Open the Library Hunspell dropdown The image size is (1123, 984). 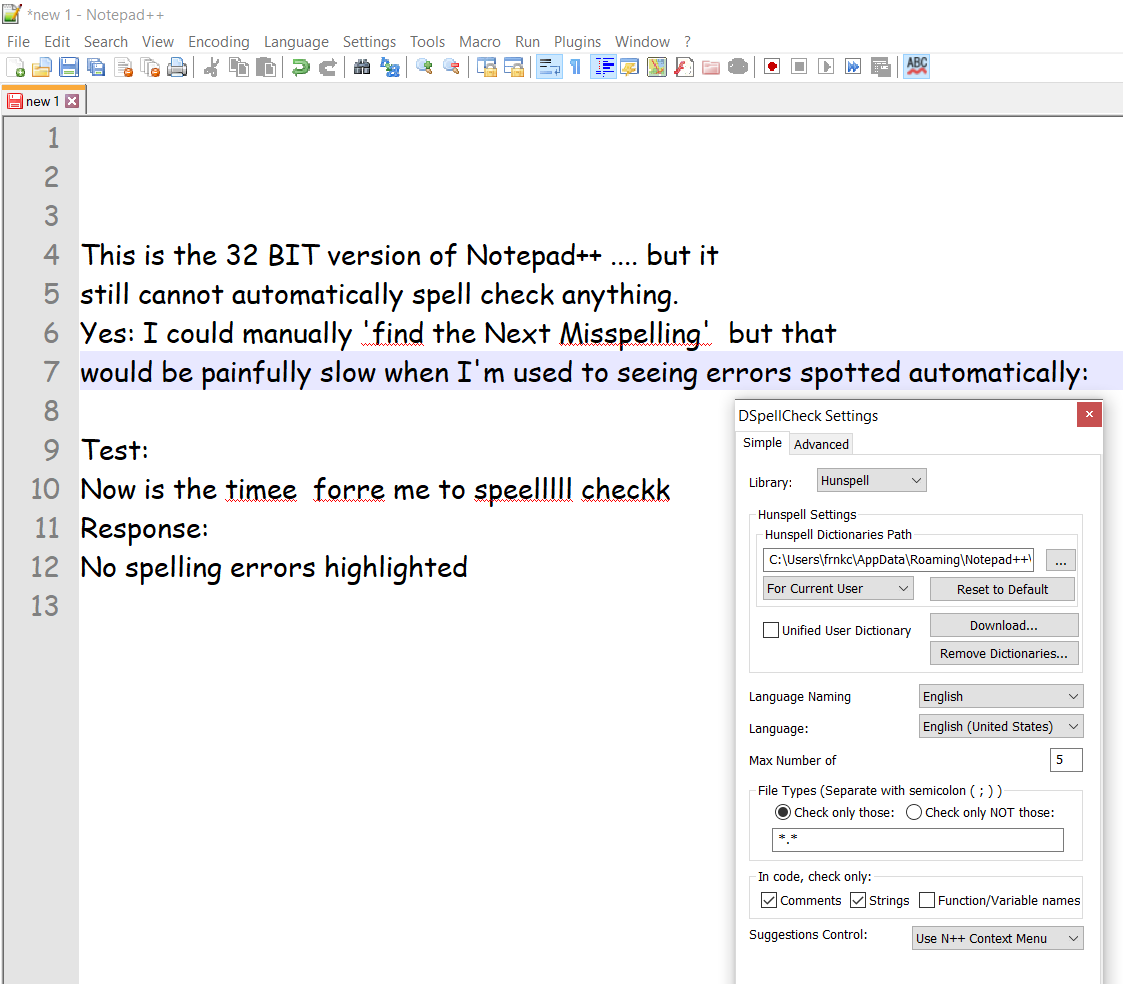click(x=872, y=481)
